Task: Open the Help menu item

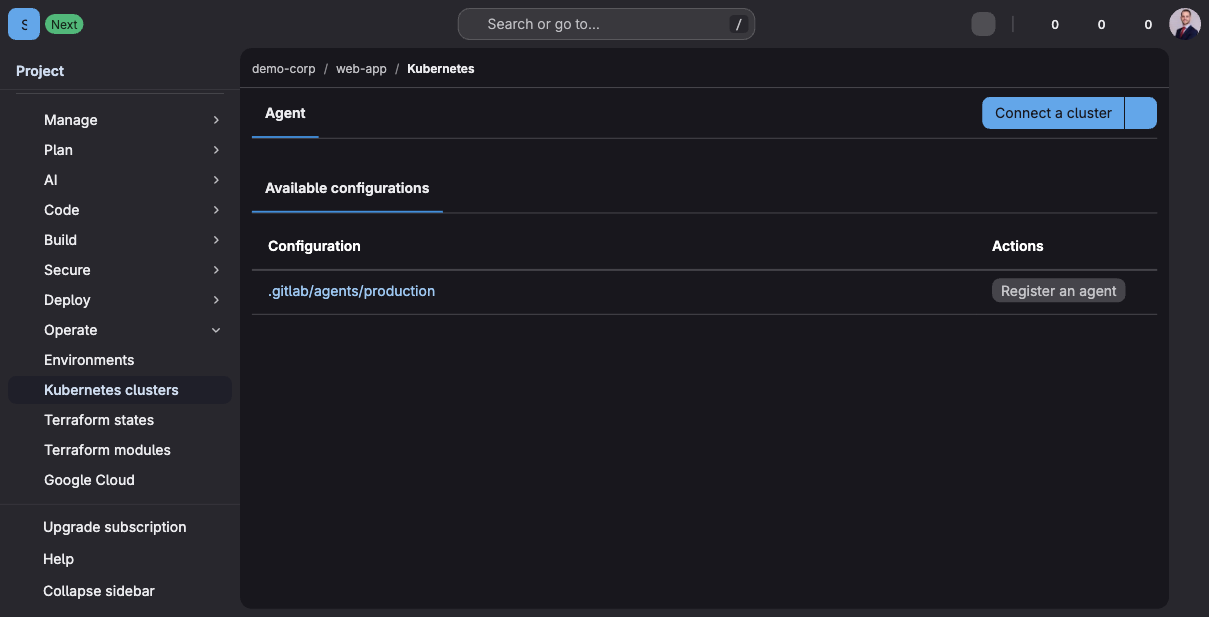Action: point(59,559)
